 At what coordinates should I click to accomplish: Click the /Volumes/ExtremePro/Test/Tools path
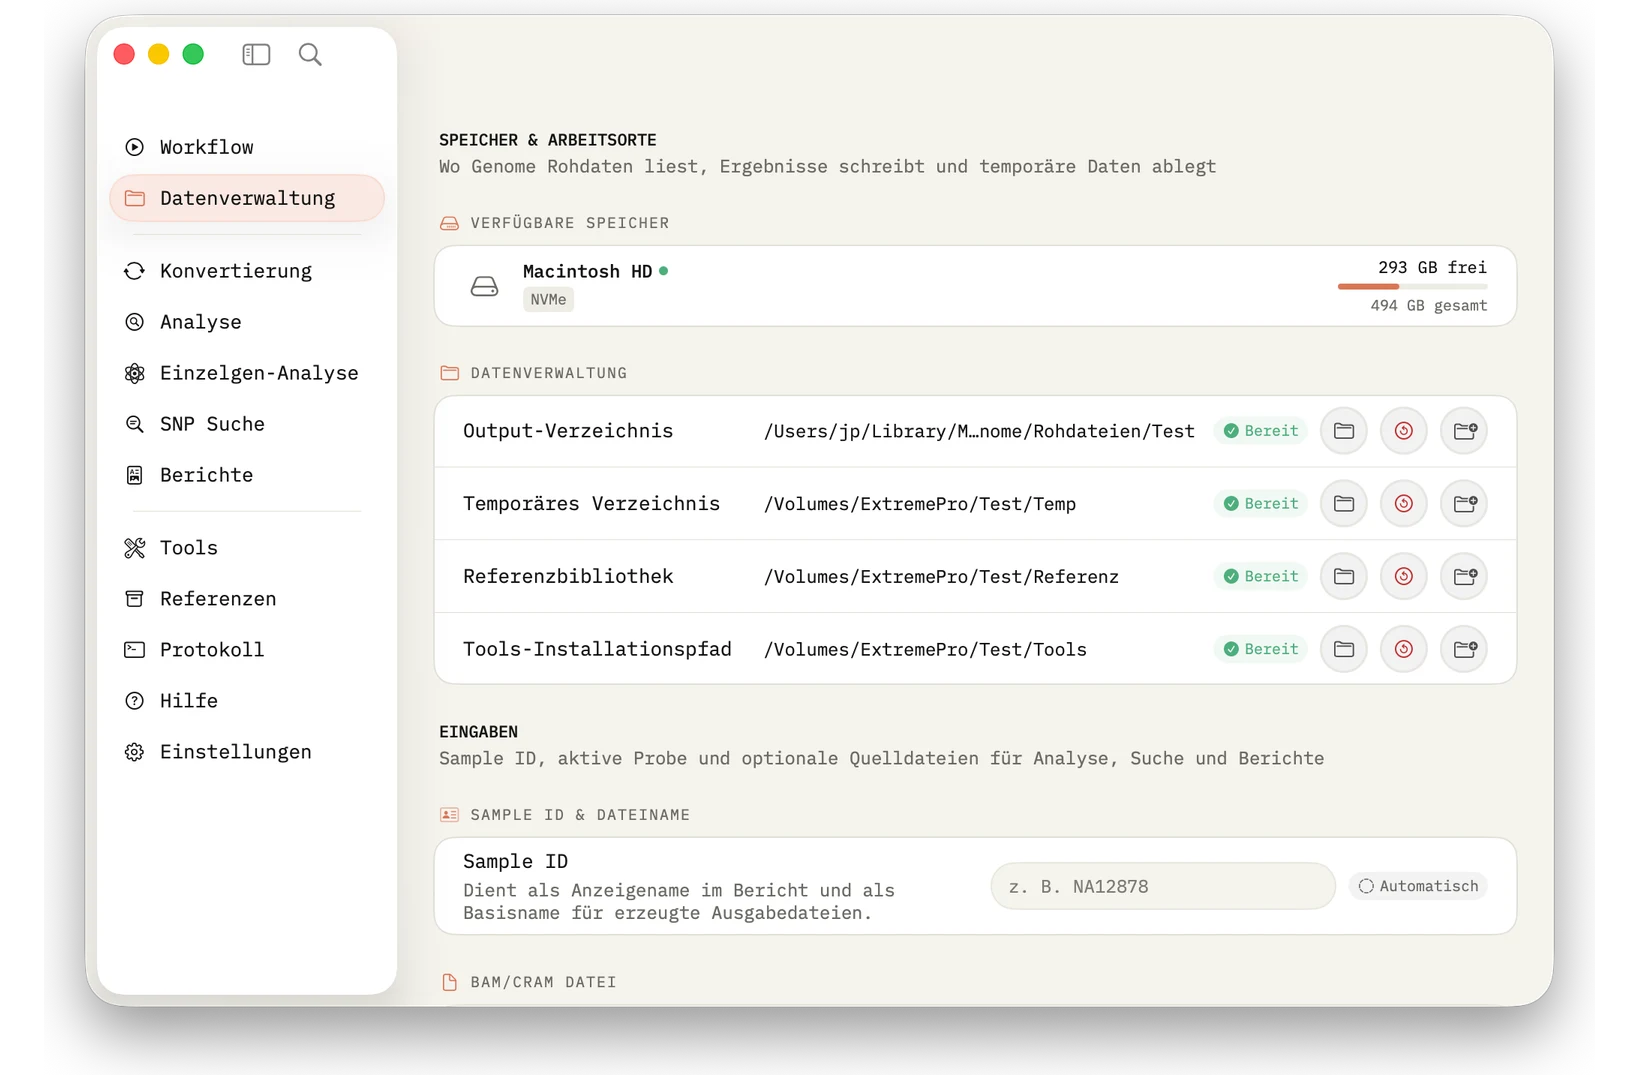[925, 650]
